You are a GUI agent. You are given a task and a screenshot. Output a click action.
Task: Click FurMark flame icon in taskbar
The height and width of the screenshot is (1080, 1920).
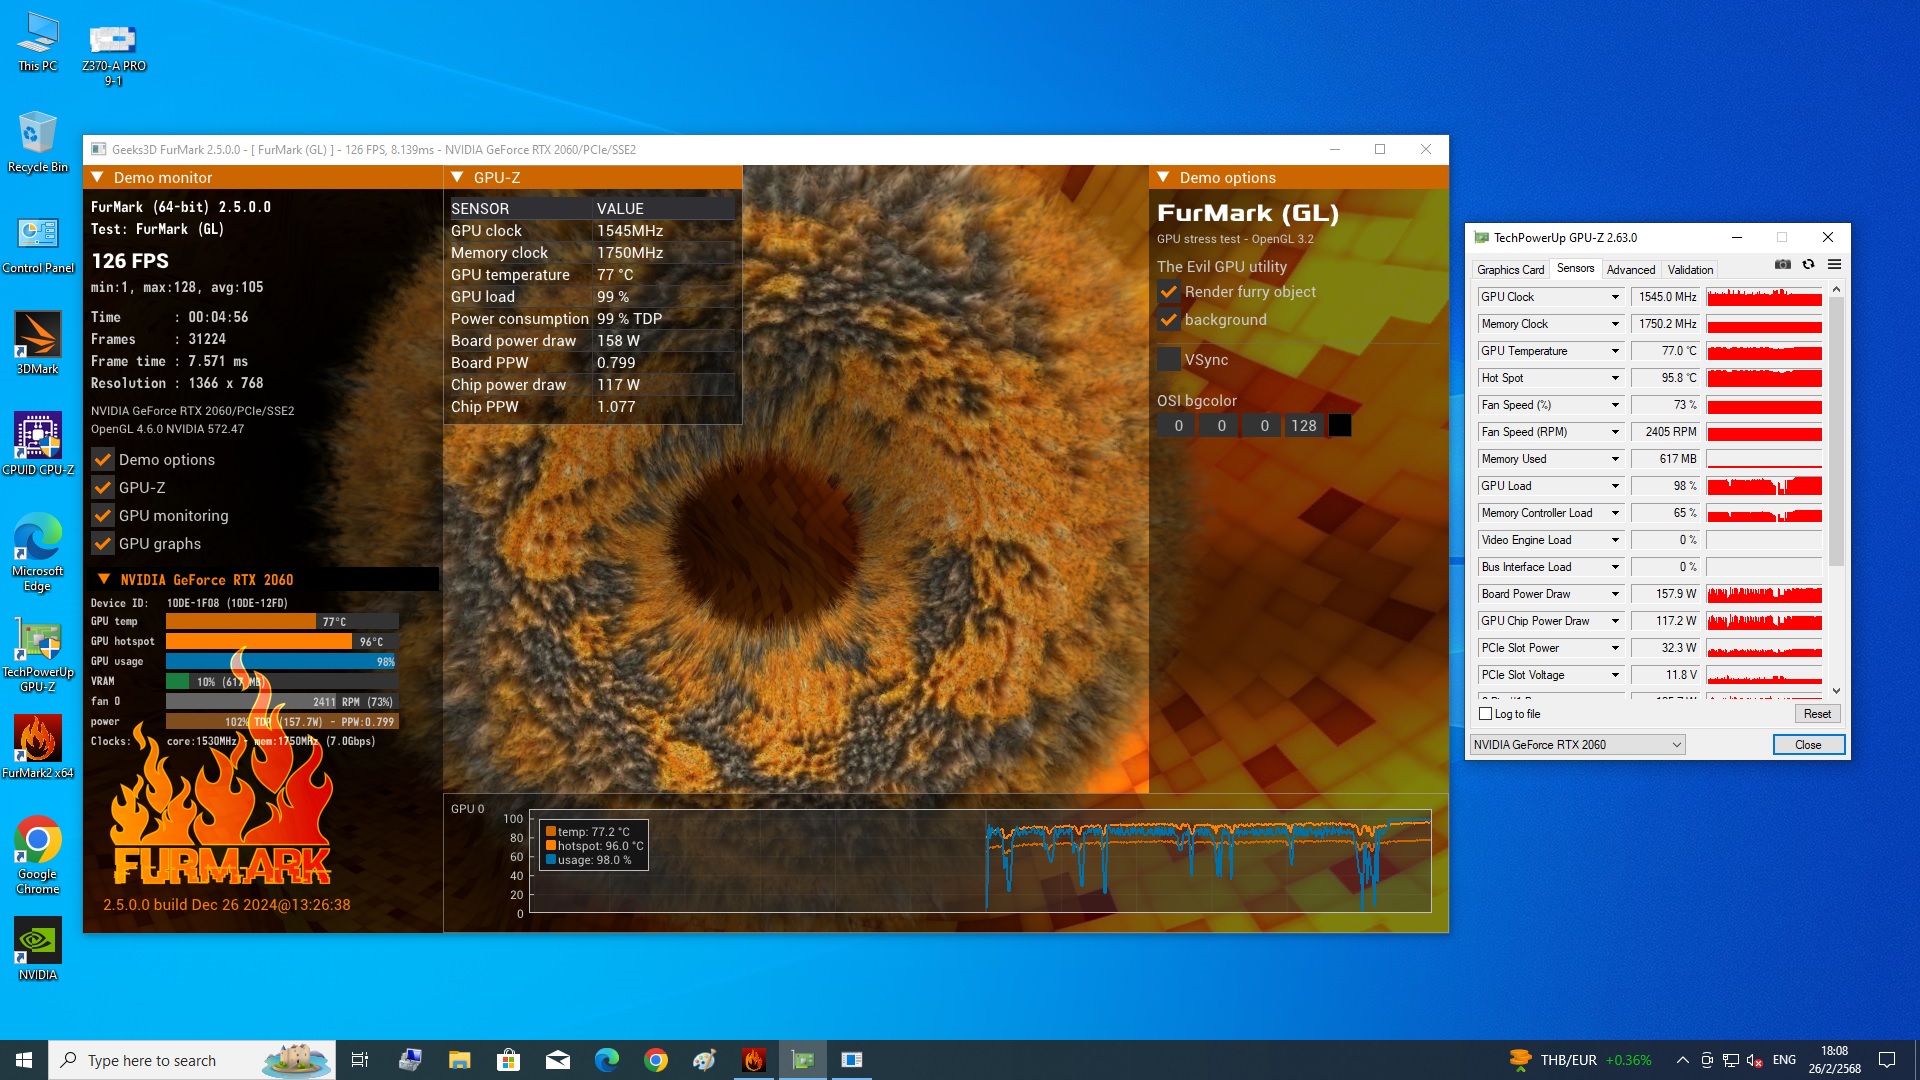pos(754,1060)
